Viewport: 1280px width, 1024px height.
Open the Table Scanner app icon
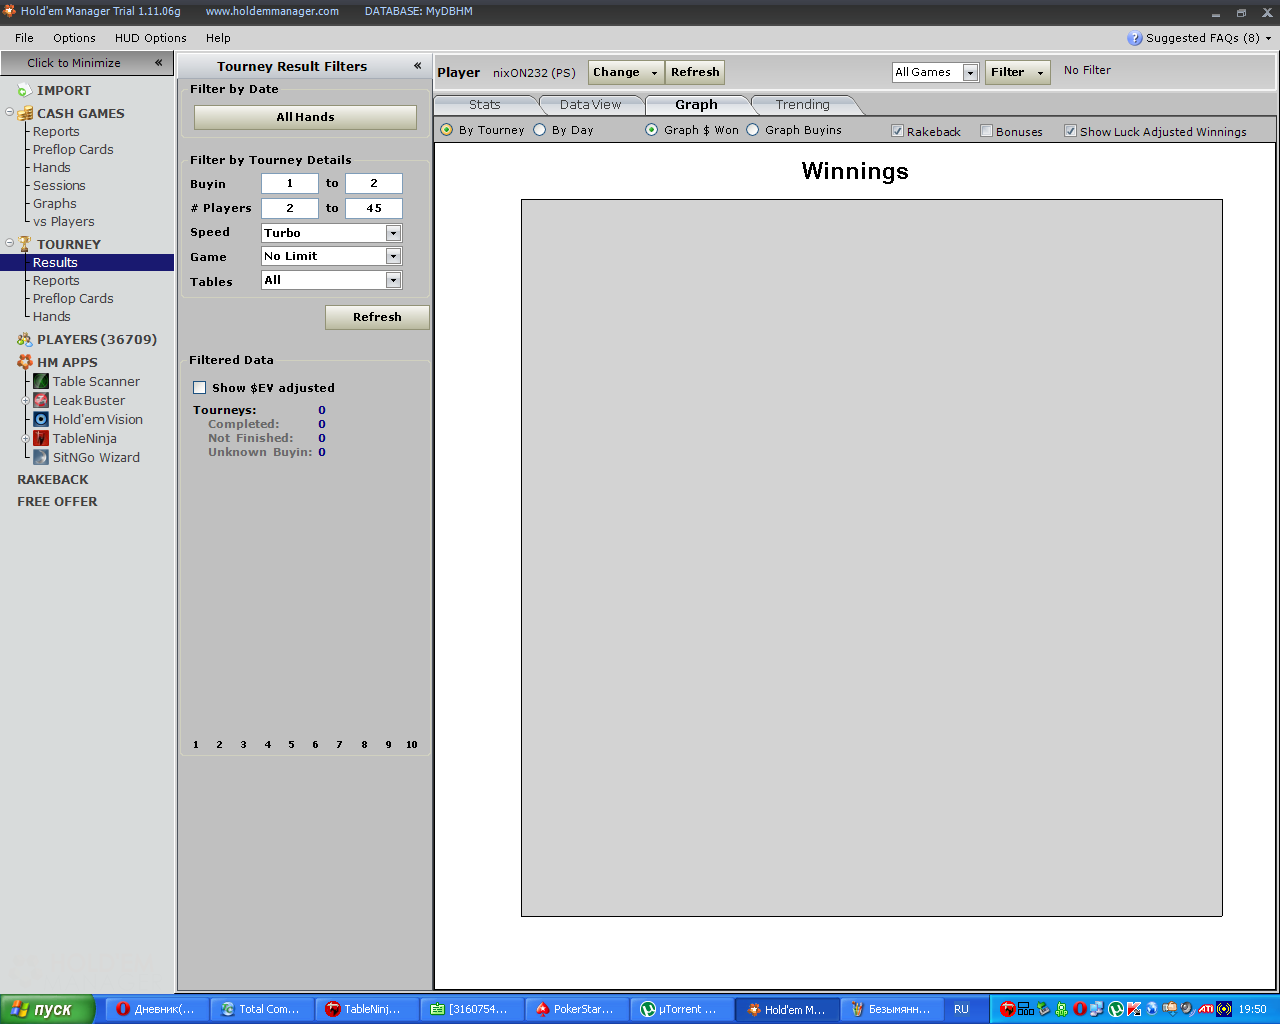point(41,381)
